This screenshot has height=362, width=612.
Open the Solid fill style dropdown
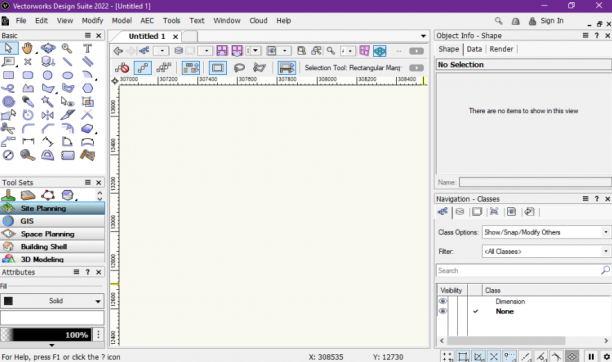pyautogui.click(x=52, y=301)
